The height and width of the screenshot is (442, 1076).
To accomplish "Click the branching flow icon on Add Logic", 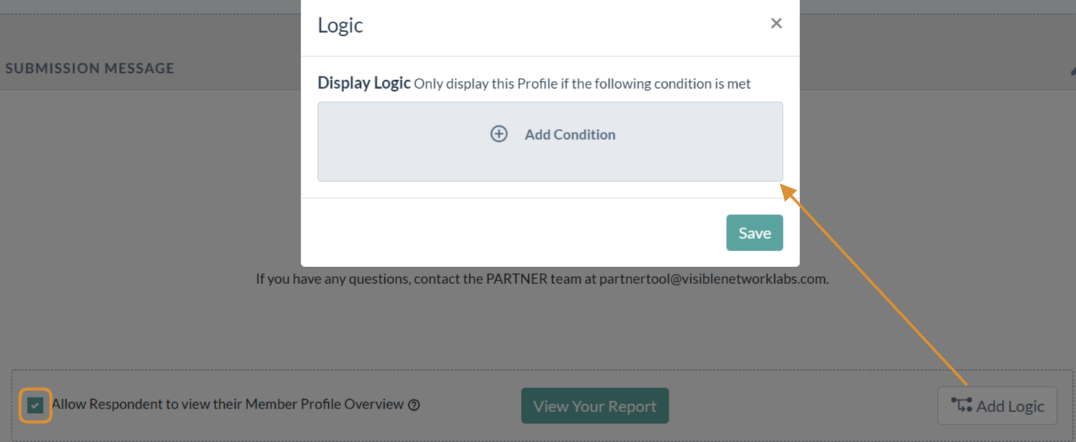I will [x=961, y=405].
